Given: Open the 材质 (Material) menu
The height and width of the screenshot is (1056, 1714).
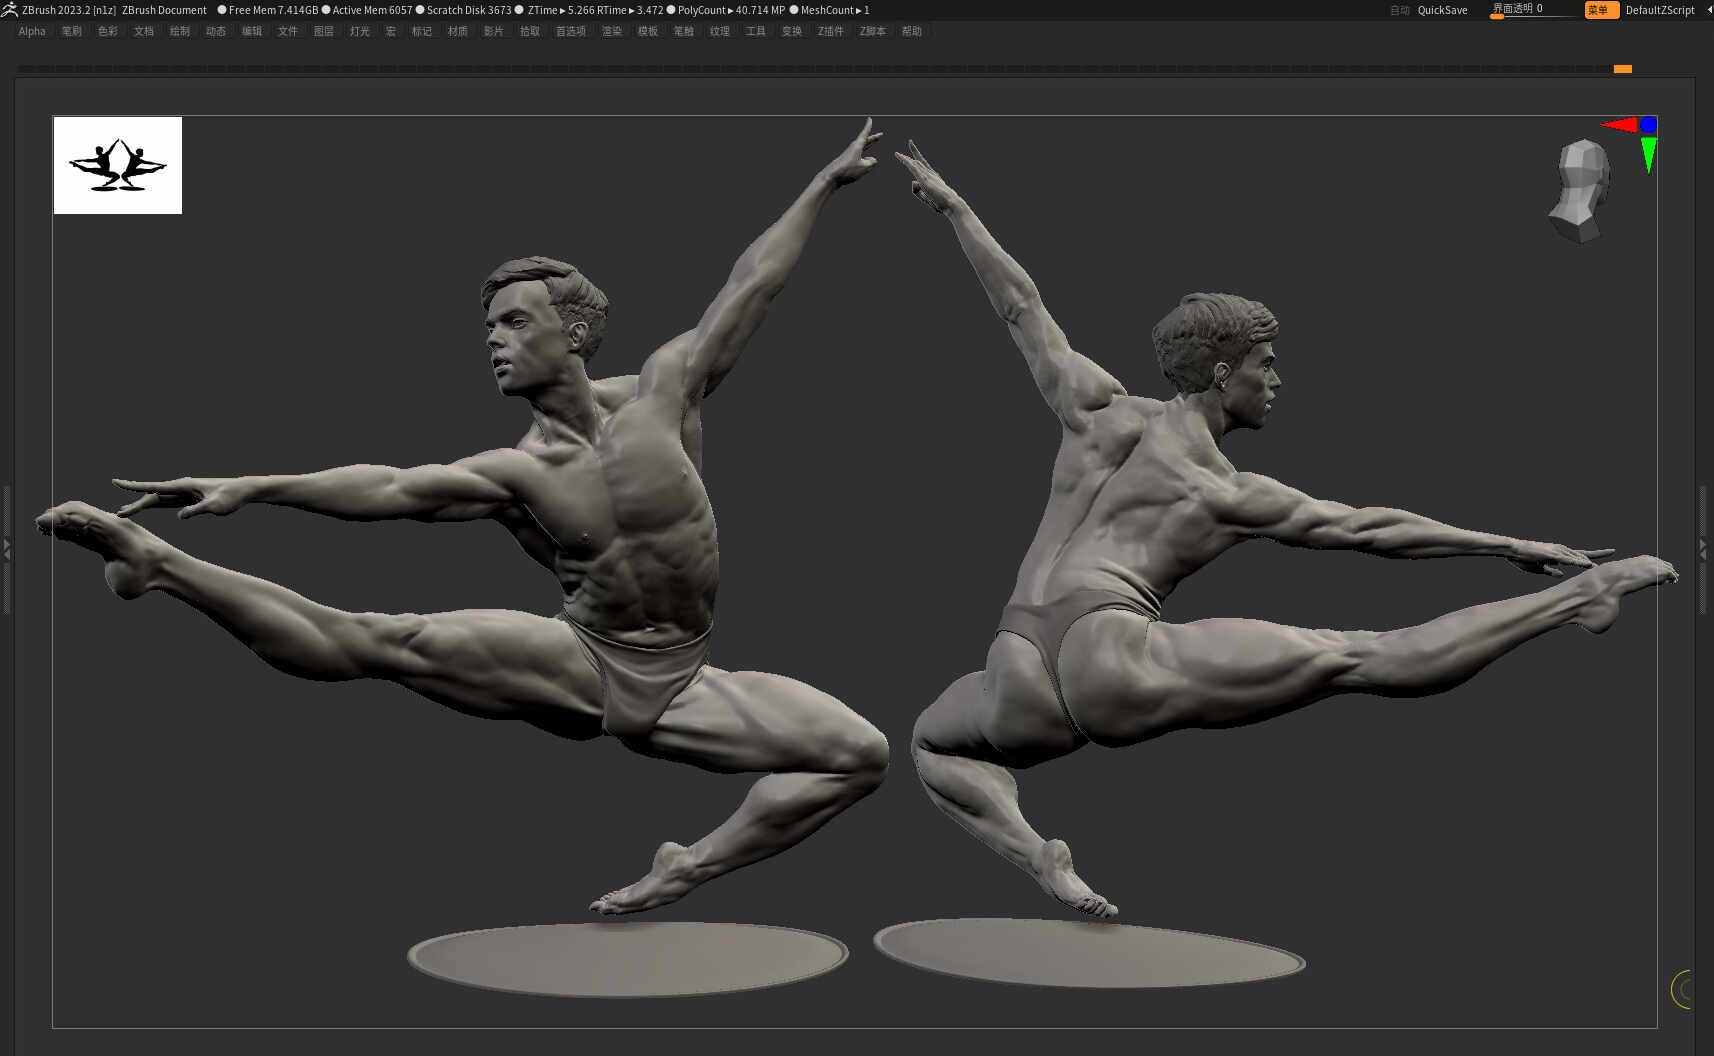Looking at the screenshot, I should coord(458,31).
